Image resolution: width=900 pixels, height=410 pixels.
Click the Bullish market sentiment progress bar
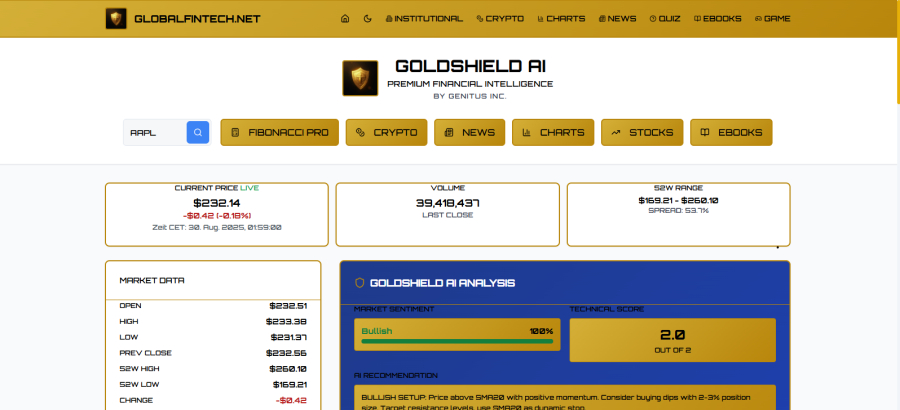point(457,340)
